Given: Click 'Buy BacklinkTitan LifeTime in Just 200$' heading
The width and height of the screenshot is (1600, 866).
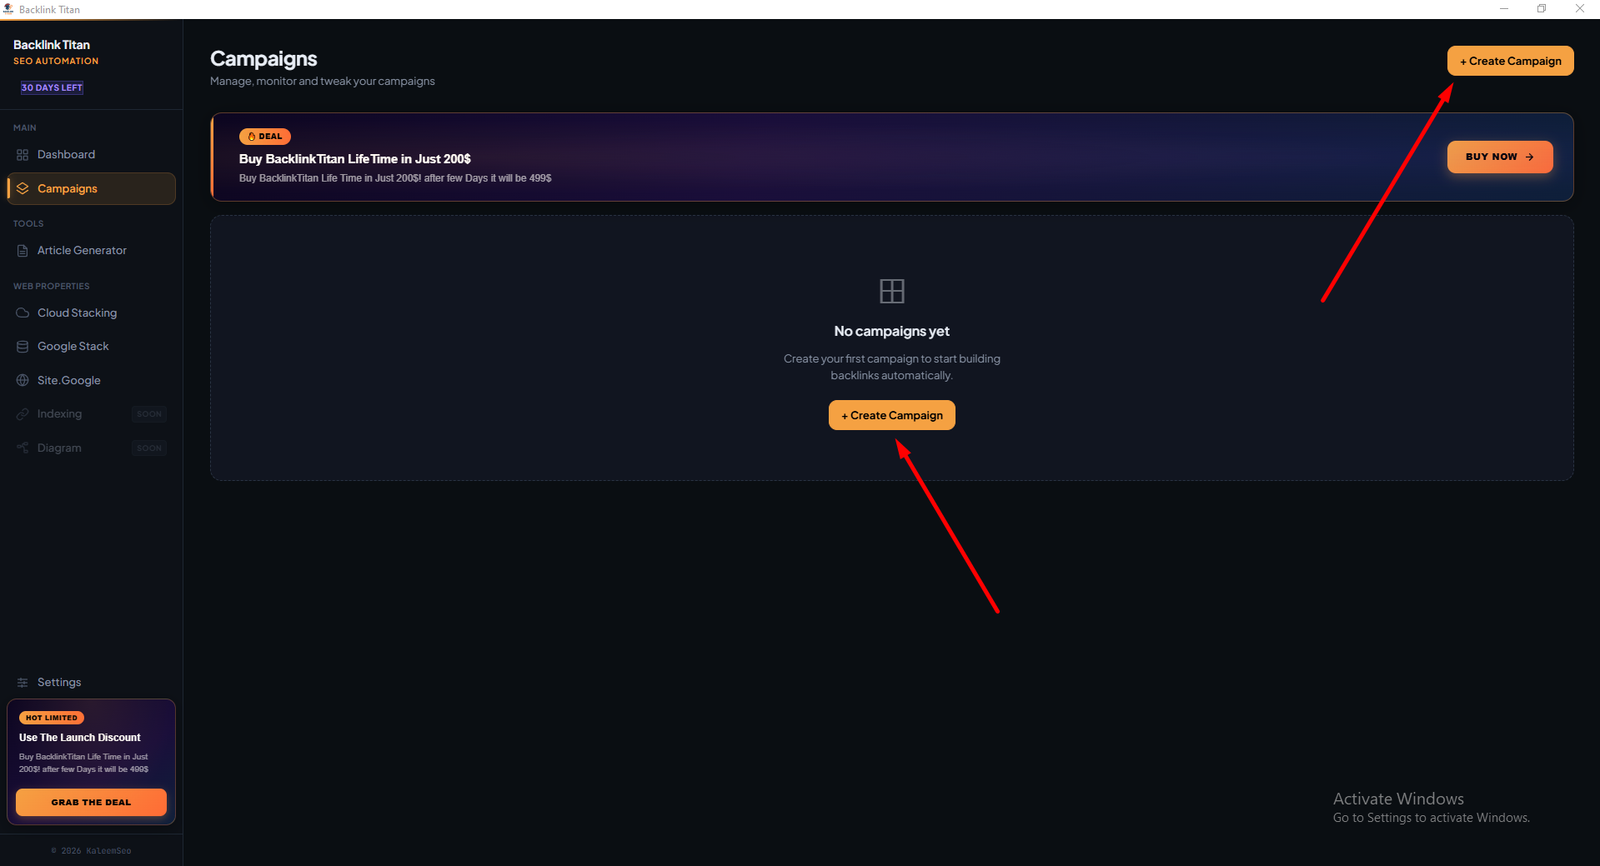Looking at the screenshot, I should [355, 159].
